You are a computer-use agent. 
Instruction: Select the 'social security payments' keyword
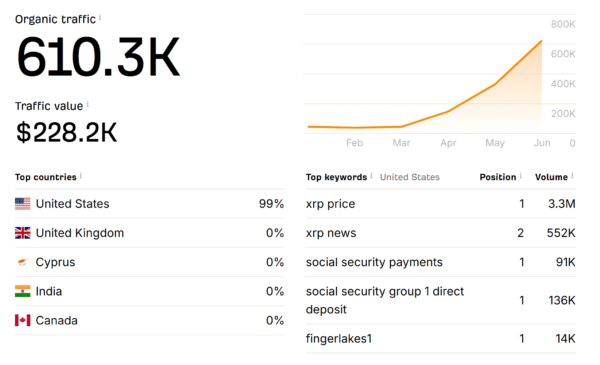(x=374, y=262)
